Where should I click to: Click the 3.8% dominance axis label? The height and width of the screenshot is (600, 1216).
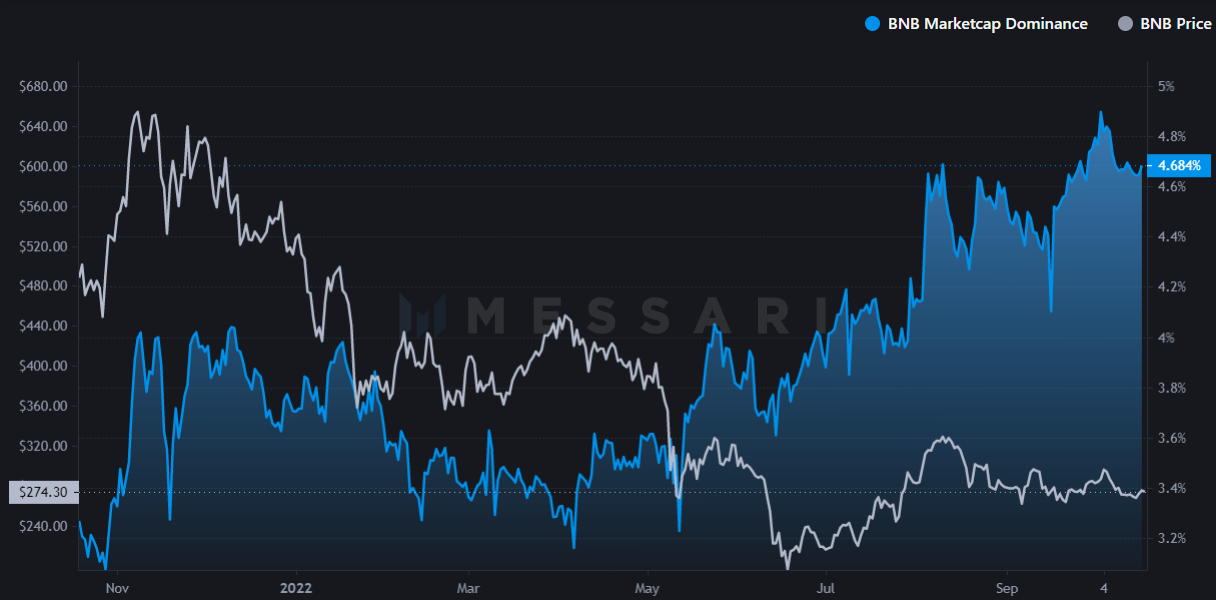click(1172, 388)
